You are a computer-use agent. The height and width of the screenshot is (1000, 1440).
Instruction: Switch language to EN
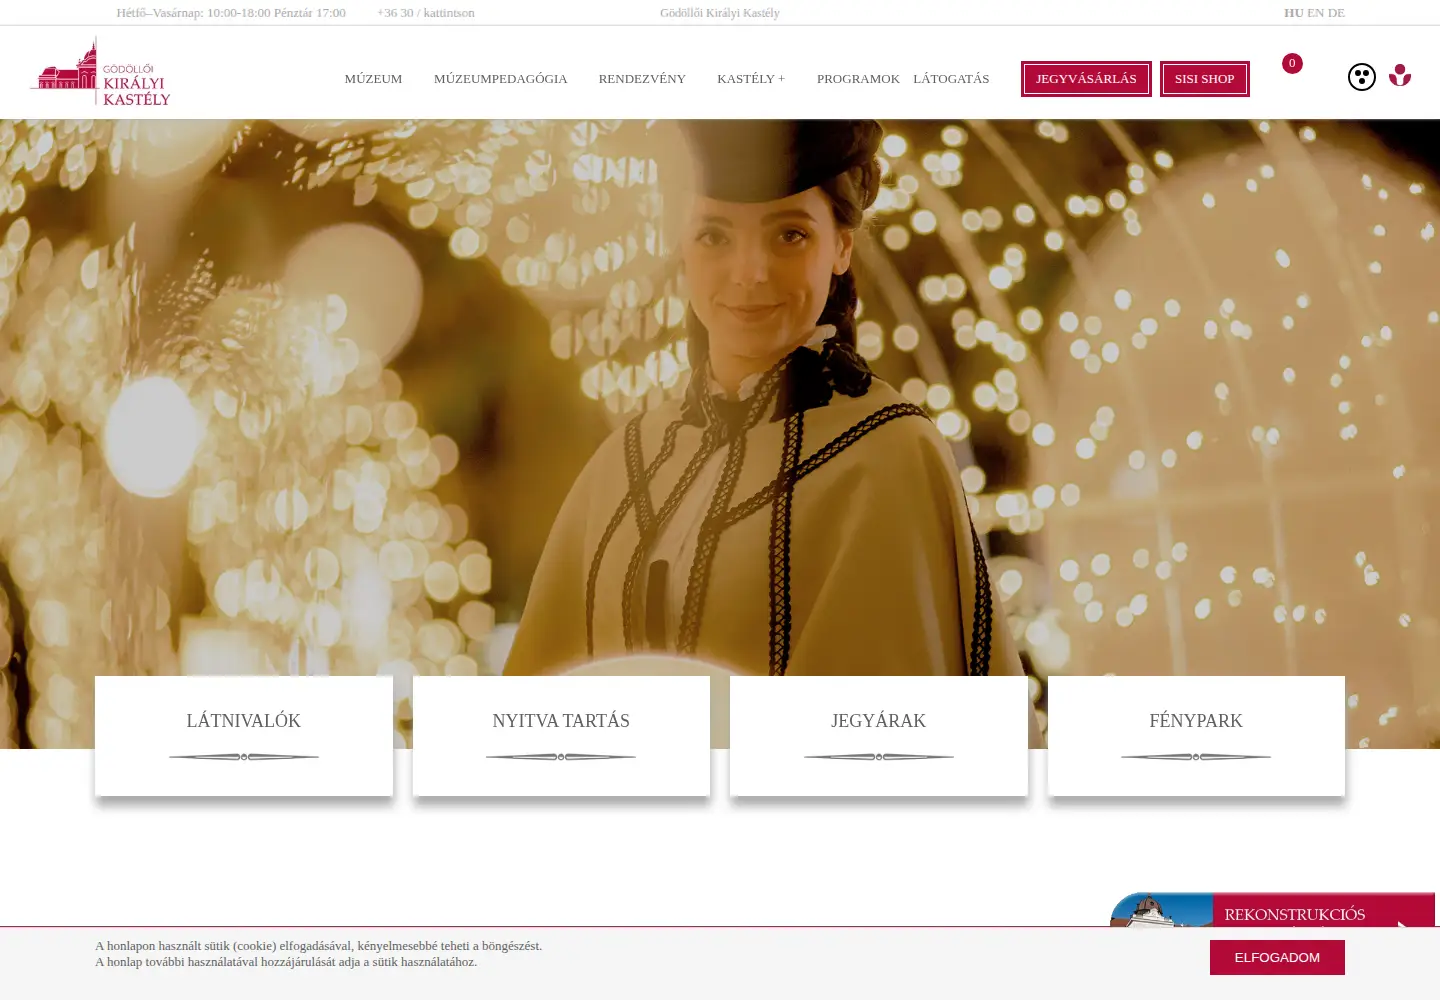click(x=1315, y=13)
